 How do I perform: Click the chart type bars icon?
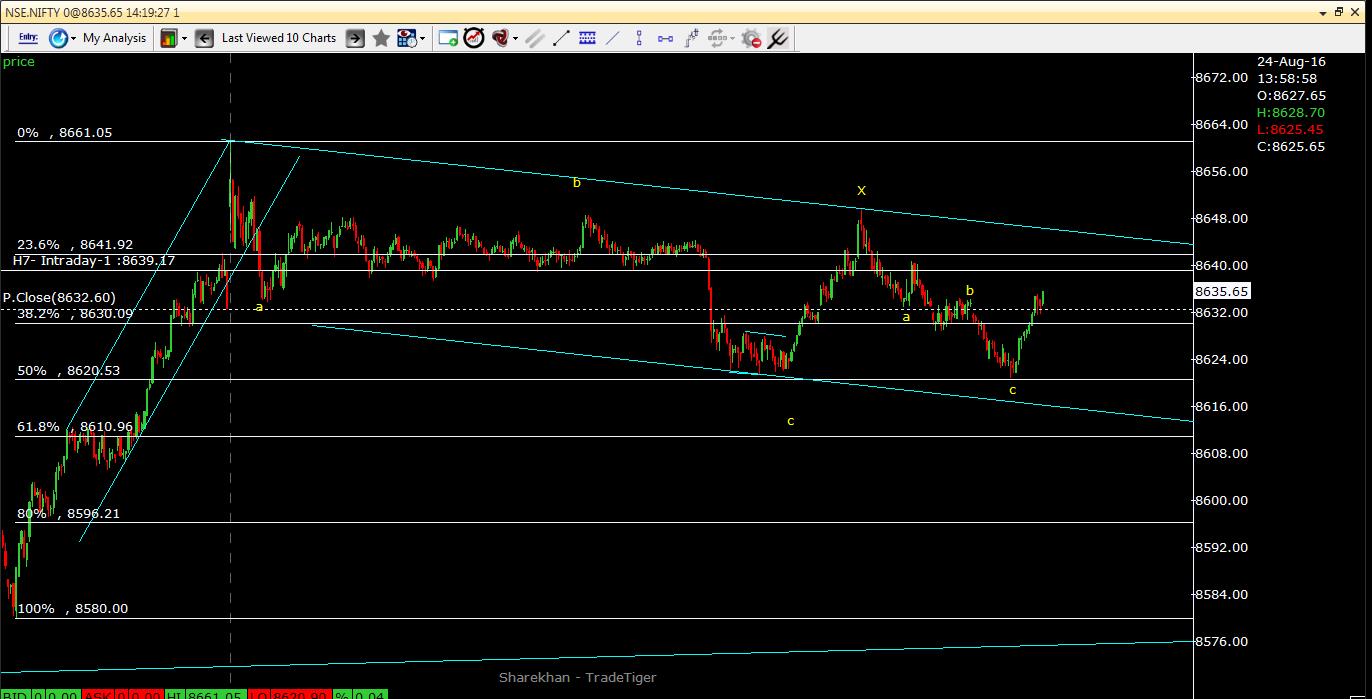pos(168,38)
